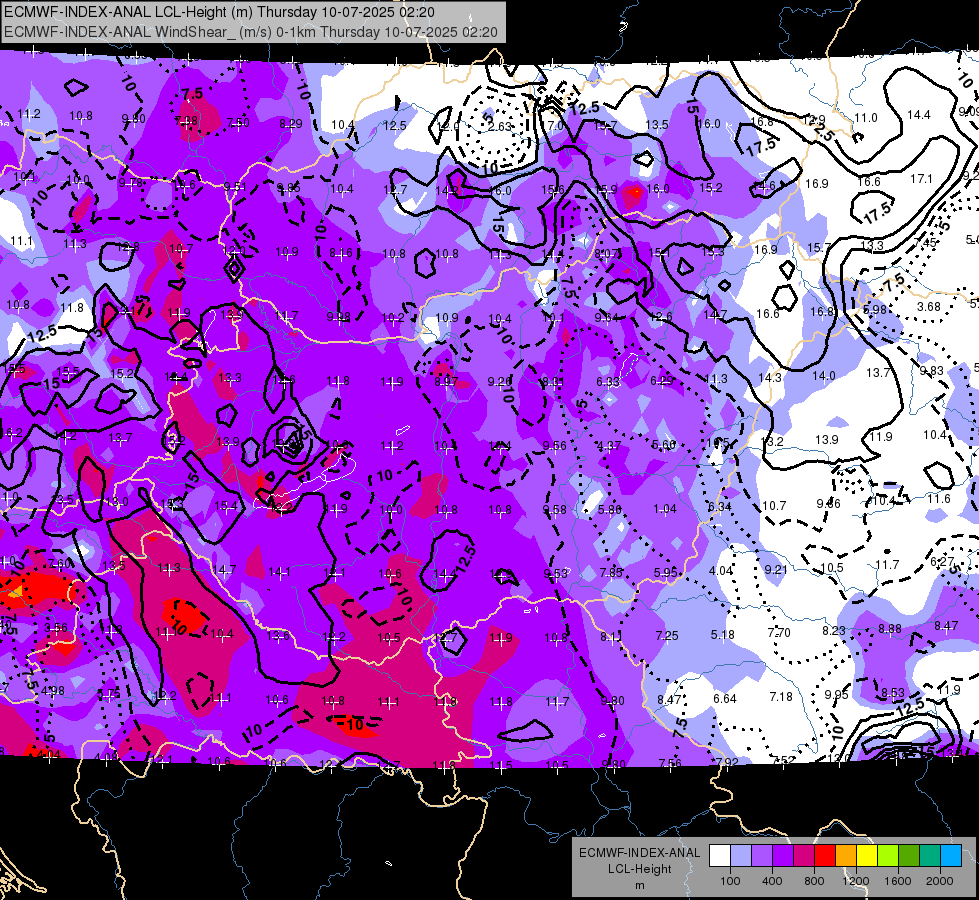The image size is (979, 900).
Task: Click legend label "ECMWF-INDEX-ANAL"
Action: (x=639, y=853)
